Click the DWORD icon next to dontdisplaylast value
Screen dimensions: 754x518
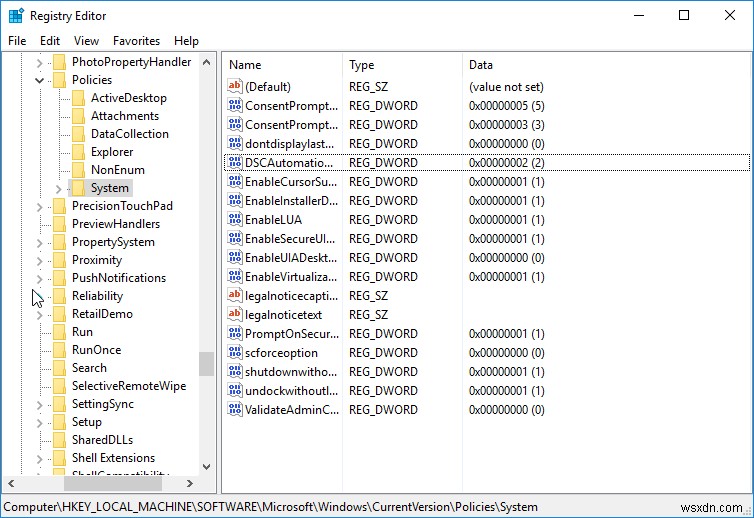pos(235,143)
